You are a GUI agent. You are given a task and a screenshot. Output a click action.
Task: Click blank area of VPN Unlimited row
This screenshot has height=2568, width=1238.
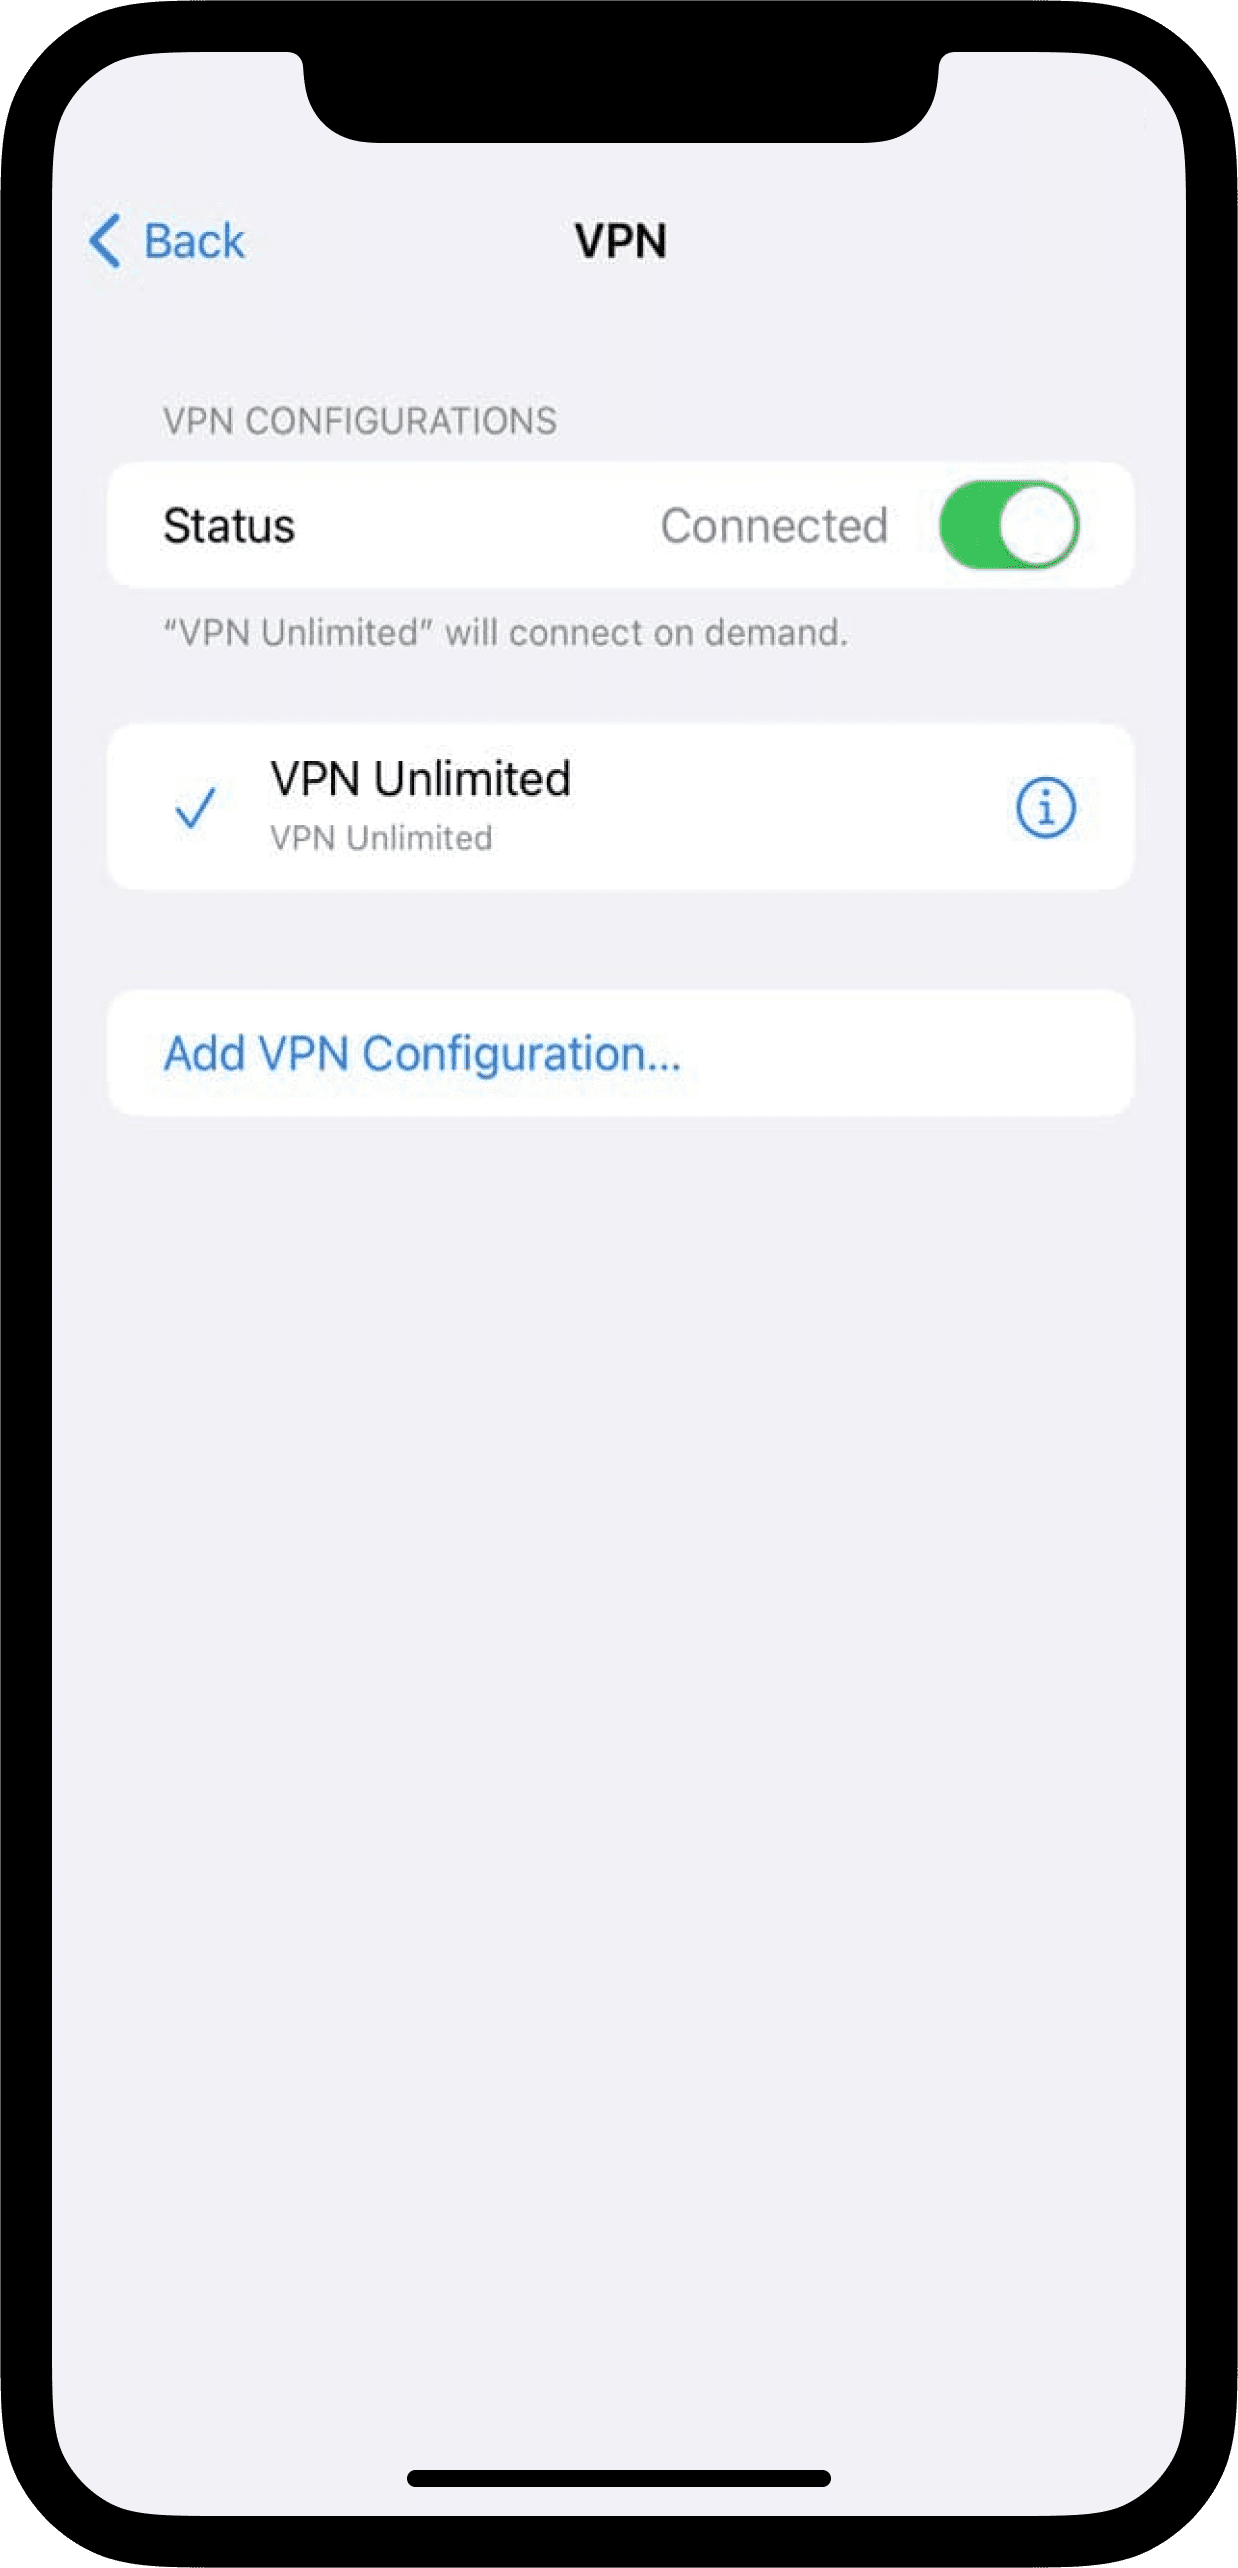click(790, 807)
